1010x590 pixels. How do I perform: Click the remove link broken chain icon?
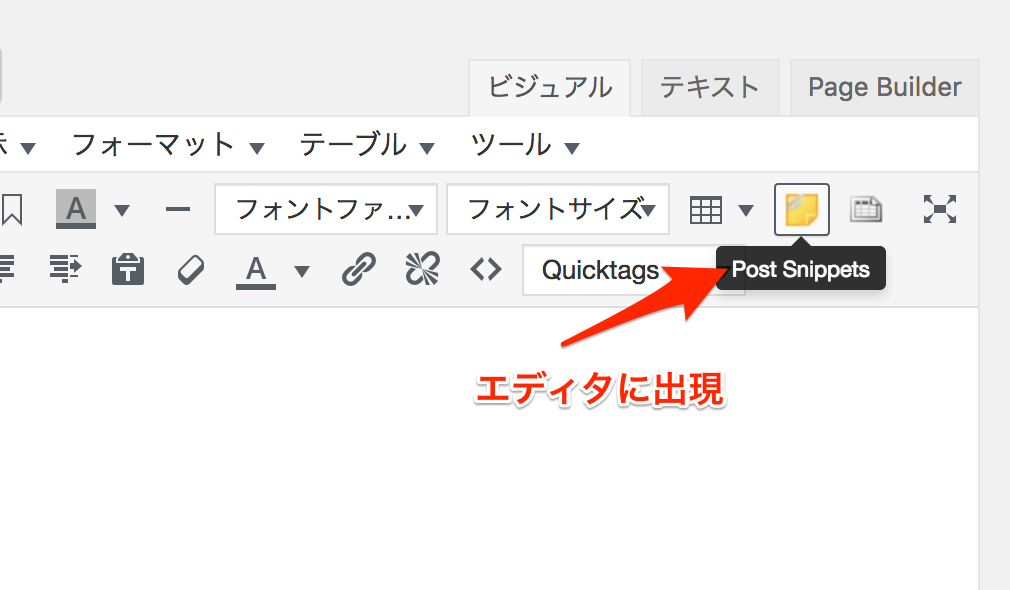423,269
